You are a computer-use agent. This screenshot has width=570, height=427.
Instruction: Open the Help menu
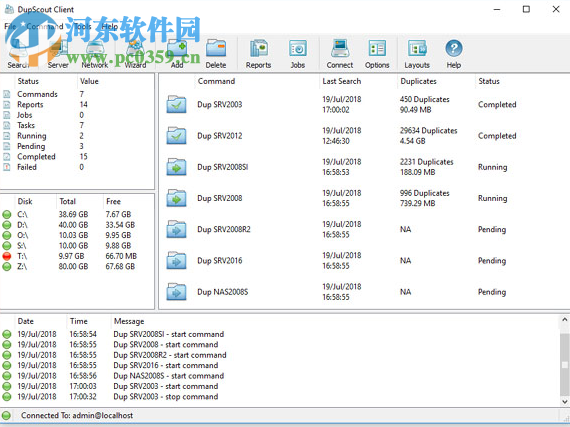click(109, 26)
